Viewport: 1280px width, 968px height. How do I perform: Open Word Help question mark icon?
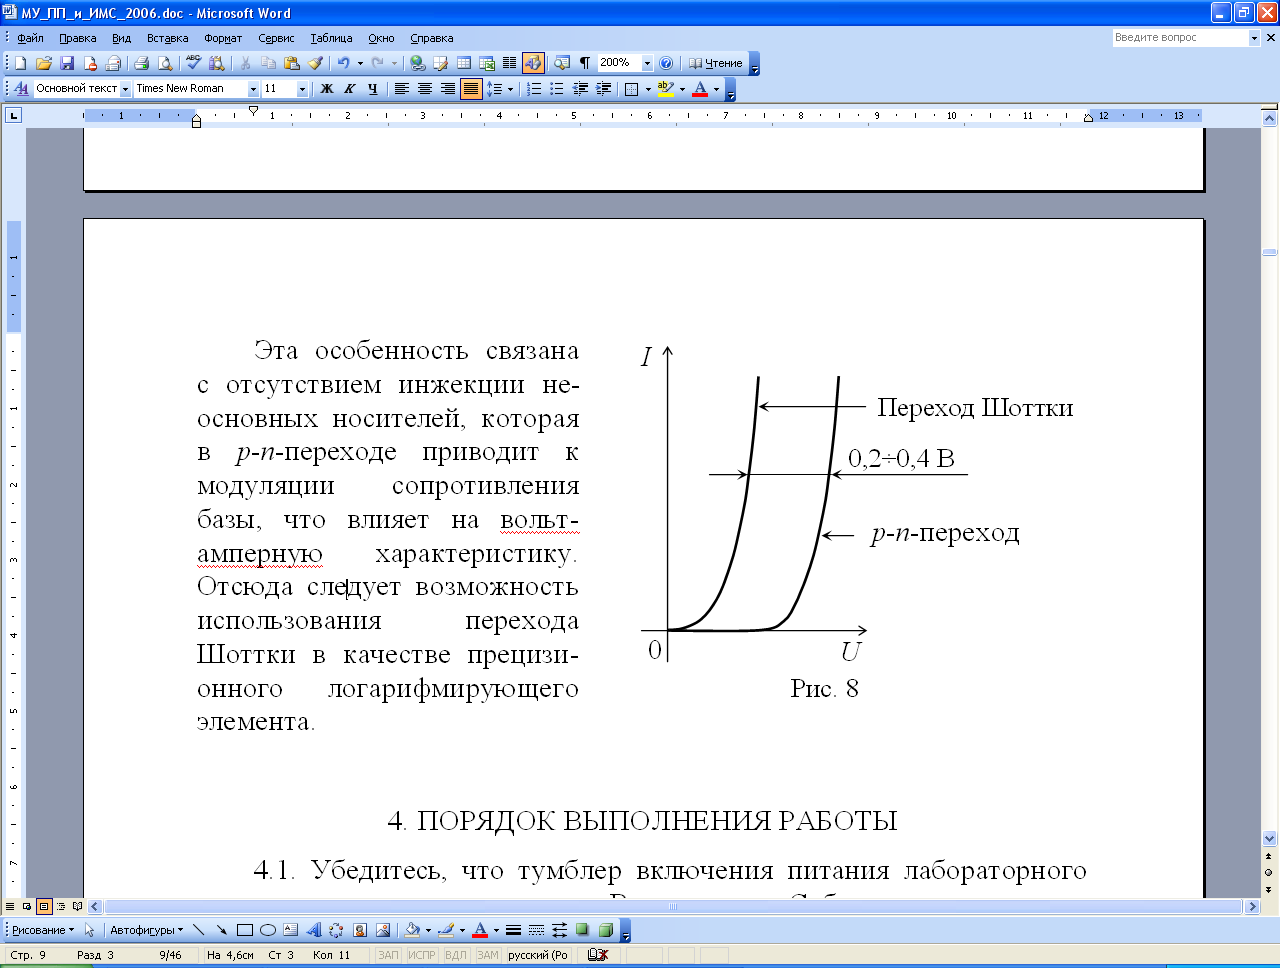666,63
